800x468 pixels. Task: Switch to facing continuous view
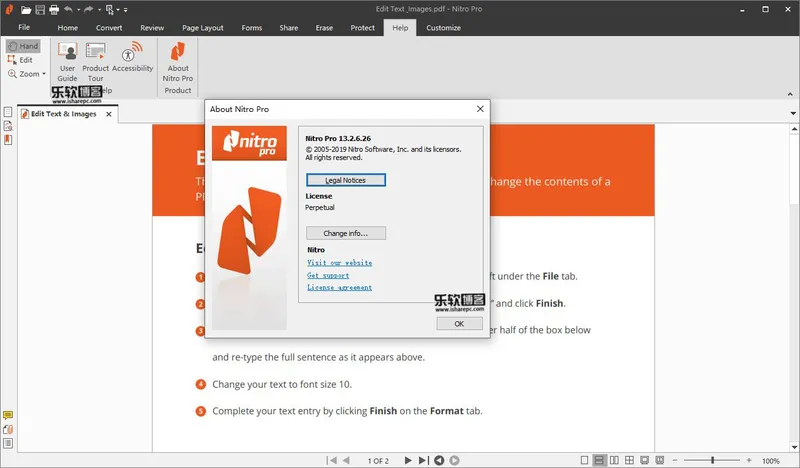tap(630, 460)
